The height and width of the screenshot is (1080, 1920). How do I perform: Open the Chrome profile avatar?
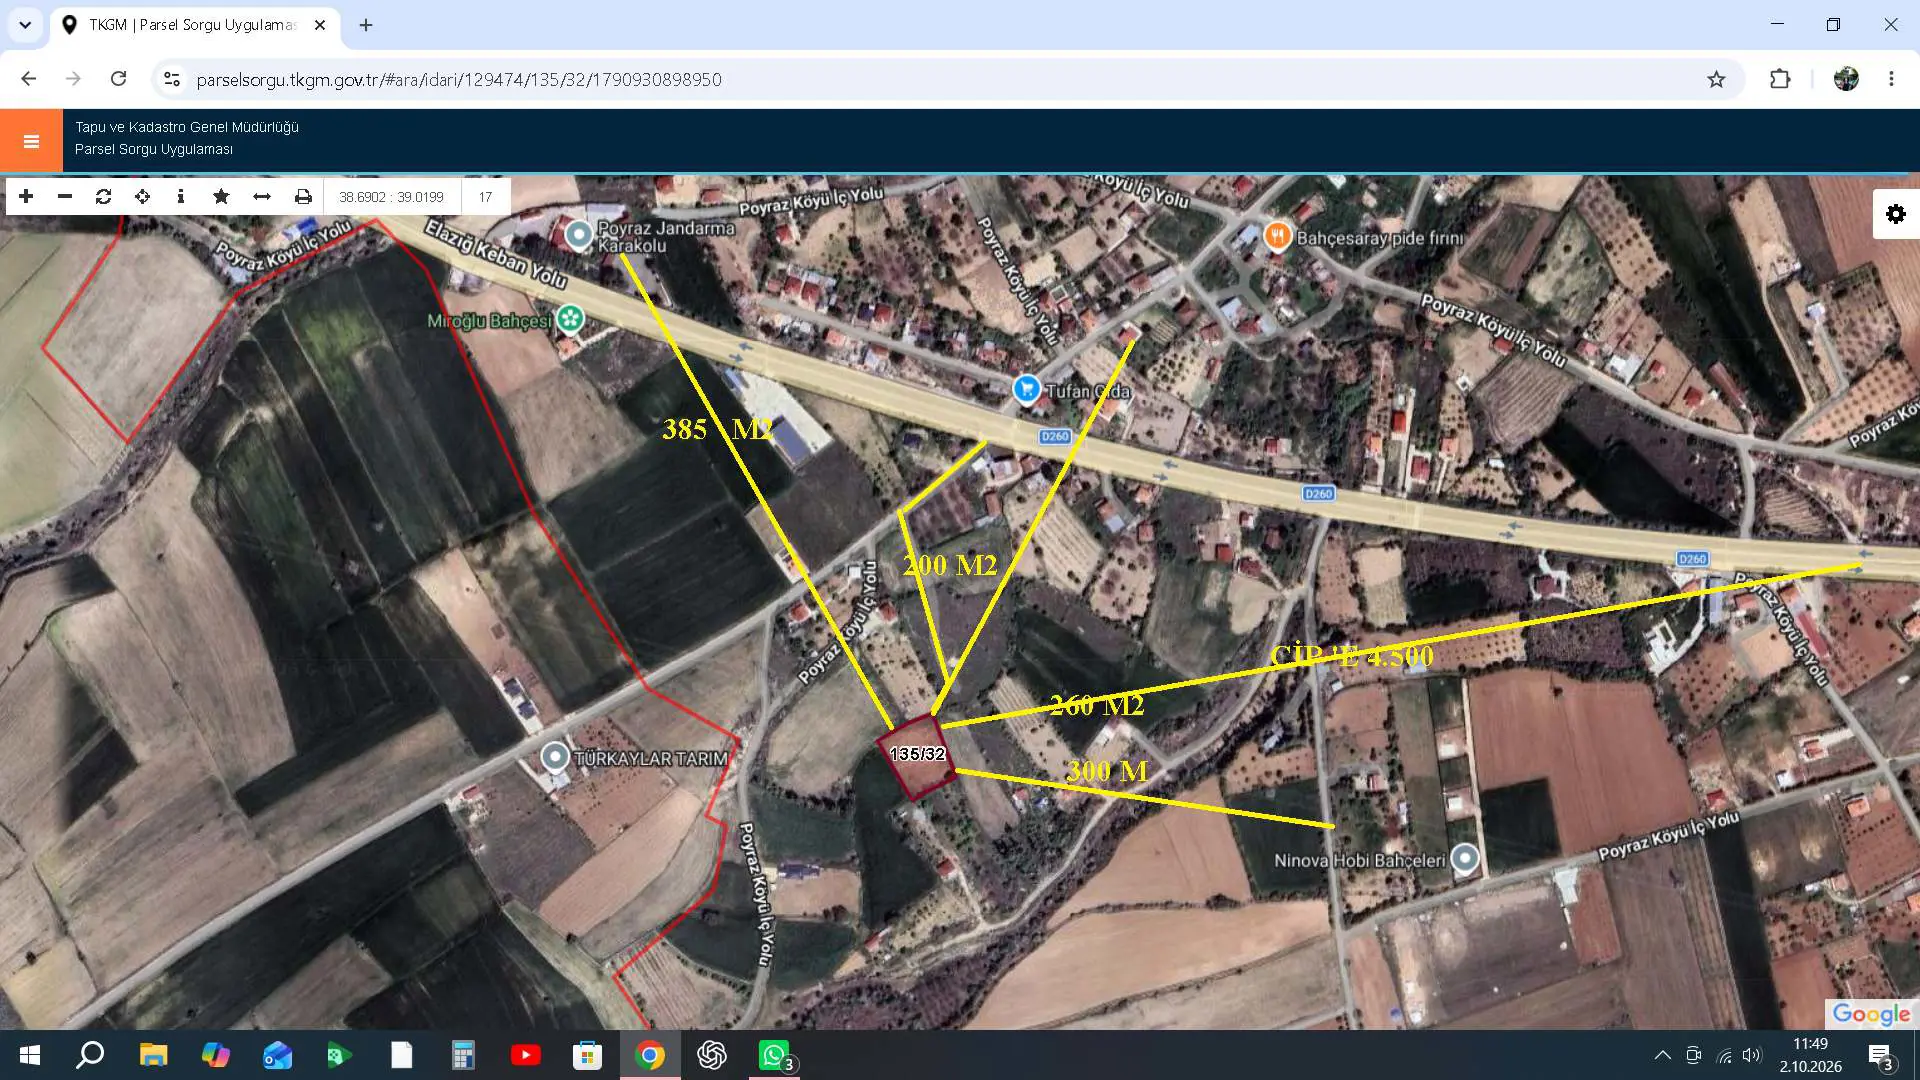[x=1846, y=79]
